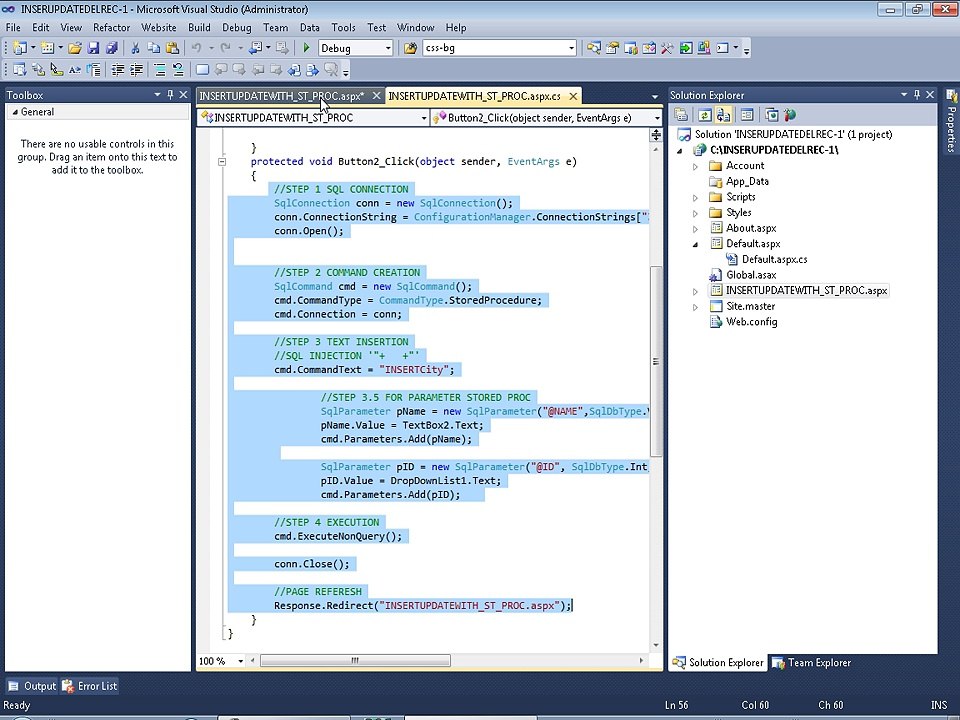Click the Paste toolbar icon
960x720 pixels.
173,48
